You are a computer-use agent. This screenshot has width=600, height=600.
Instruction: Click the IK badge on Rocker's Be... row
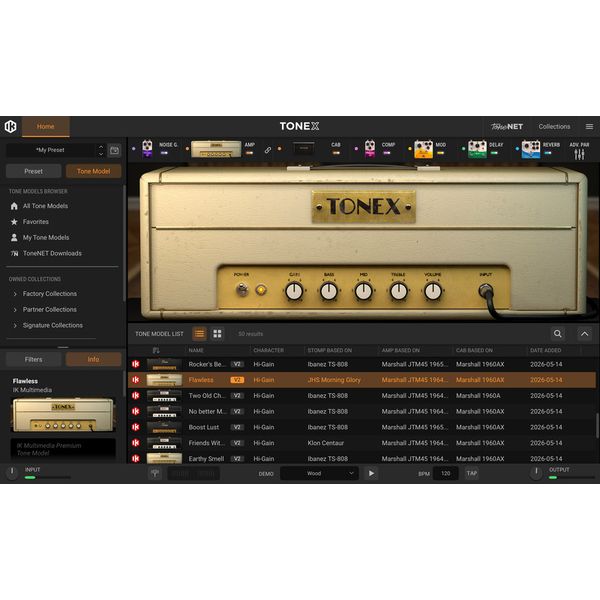point(135,364)
